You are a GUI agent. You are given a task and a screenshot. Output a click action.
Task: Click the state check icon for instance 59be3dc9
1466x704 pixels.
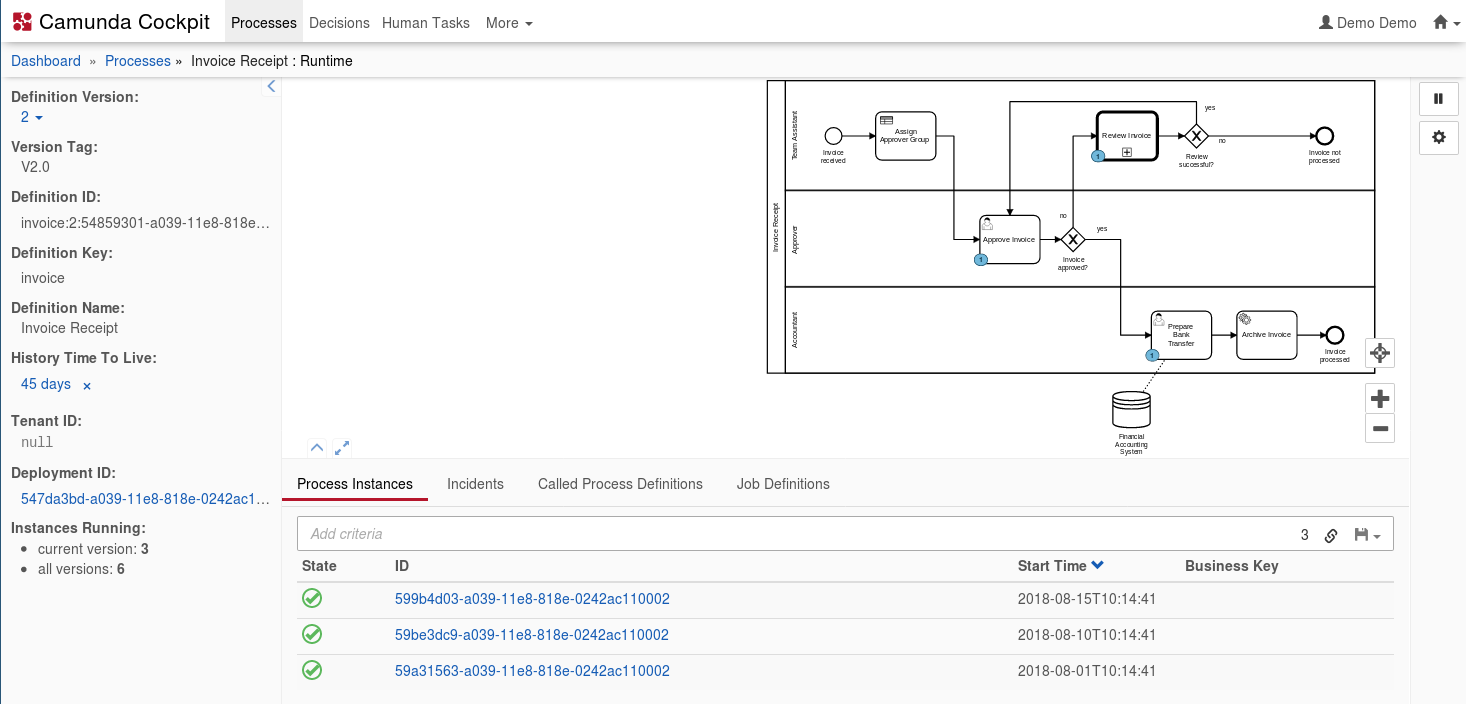[x=312, y=634]
